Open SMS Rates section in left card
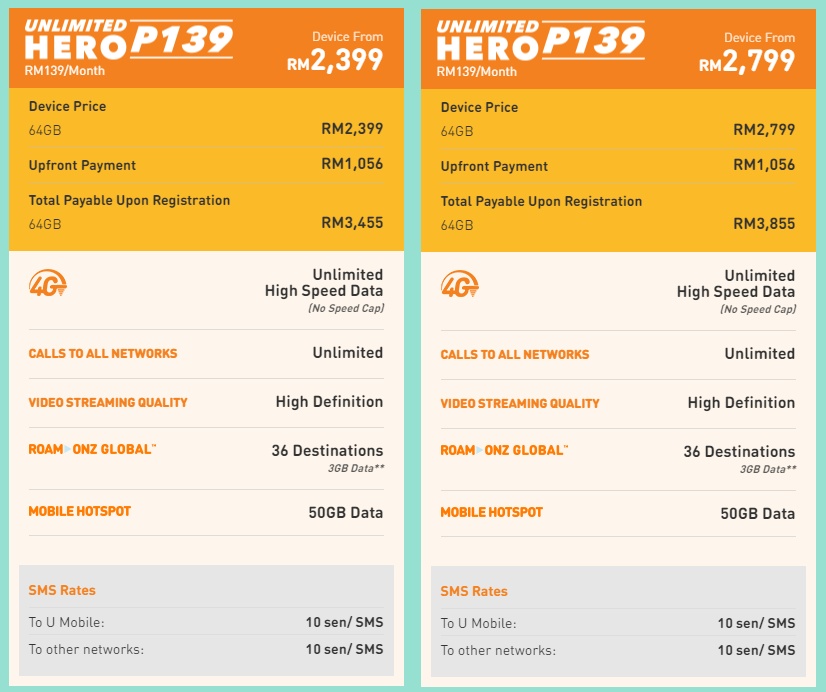The width and height of the screenshot is (826, 692). click(62, 590)
